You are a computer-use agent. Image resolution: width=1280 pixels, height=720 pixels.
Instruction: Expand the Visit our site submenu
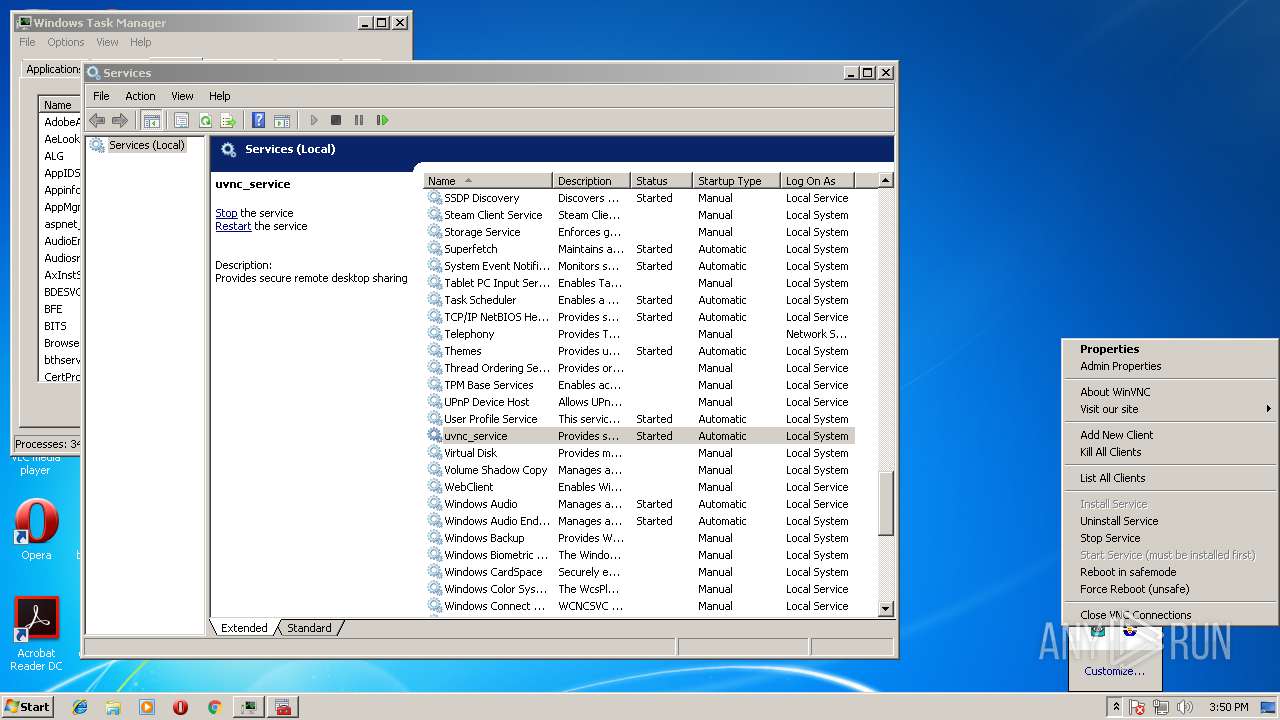point(1170,409)
